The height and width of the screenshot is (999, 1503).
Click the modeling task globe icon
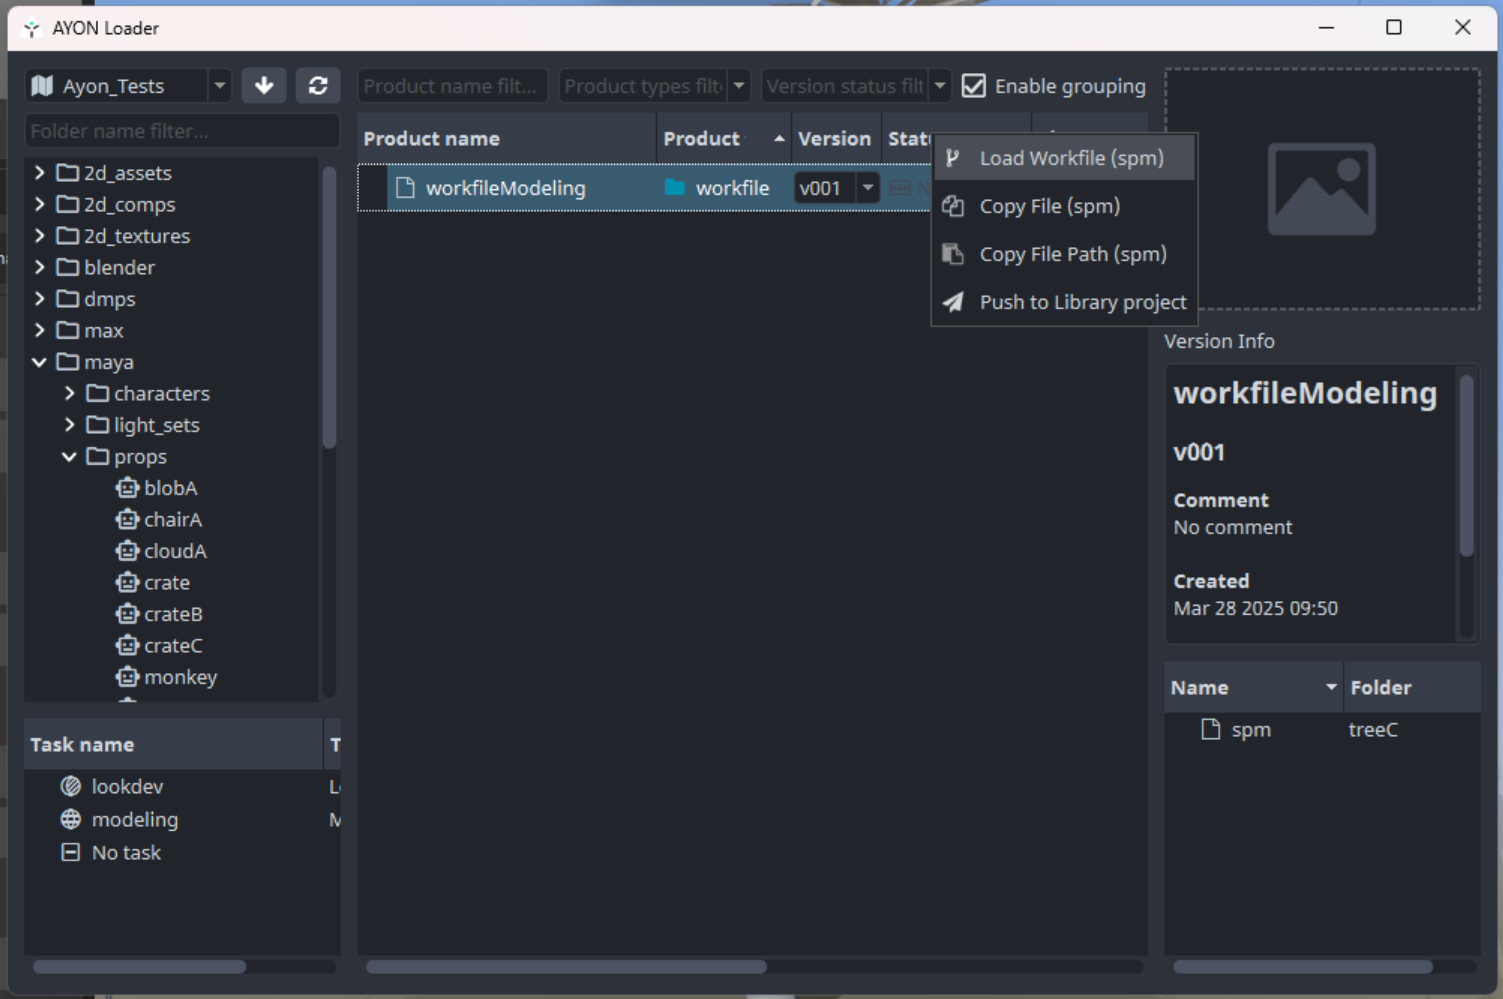click(x=70, y=820)
